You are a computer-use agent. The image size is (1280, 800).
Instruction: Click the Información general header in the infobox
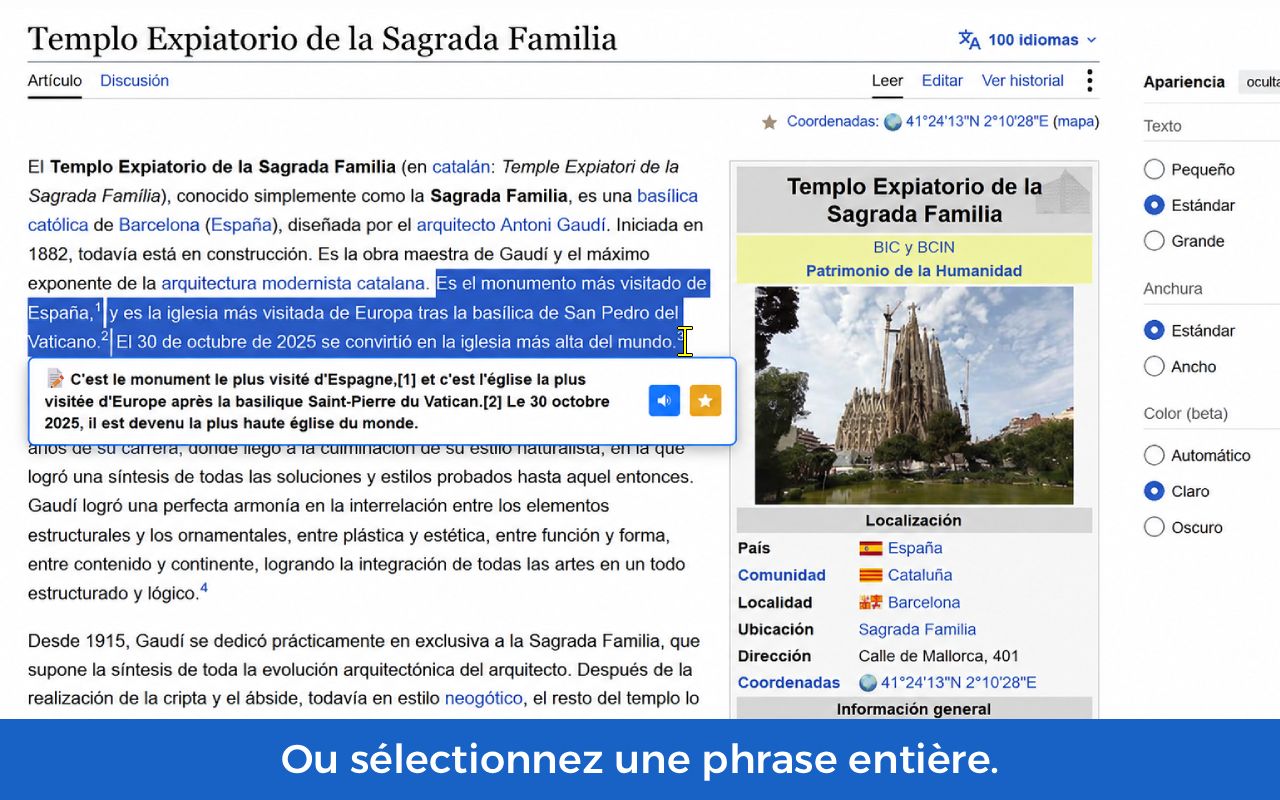[914, 709]
